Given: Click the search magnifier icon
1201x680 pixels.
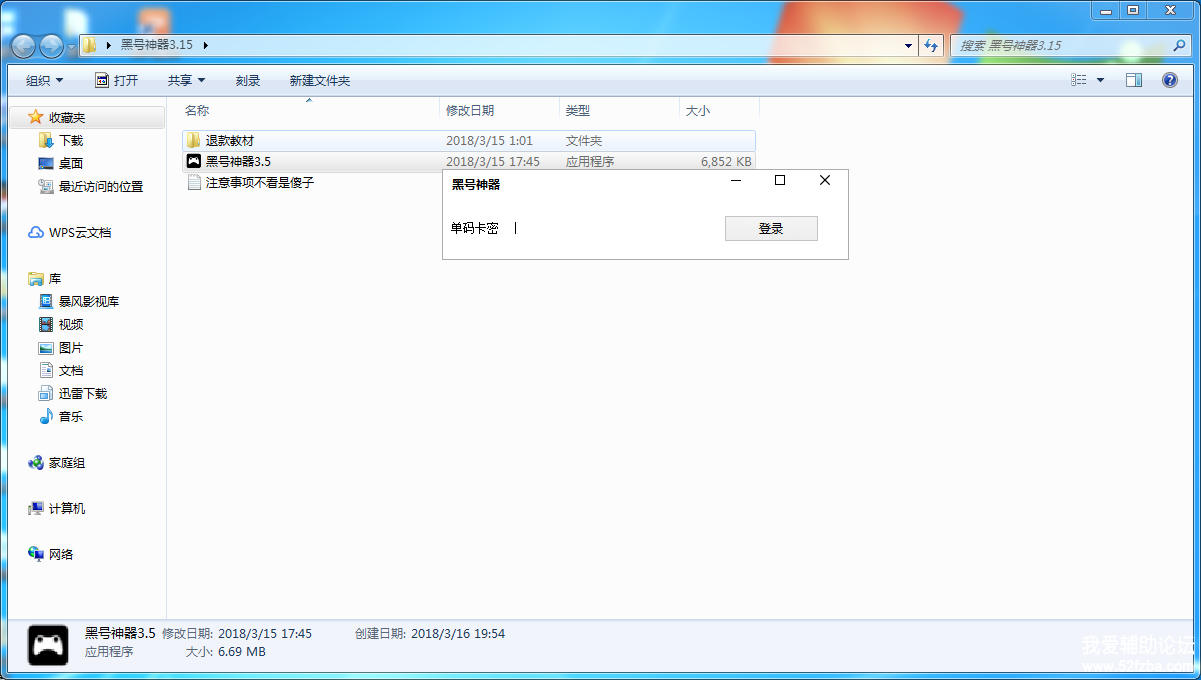Looking at the screenshot, I should tap(1179, 45).
